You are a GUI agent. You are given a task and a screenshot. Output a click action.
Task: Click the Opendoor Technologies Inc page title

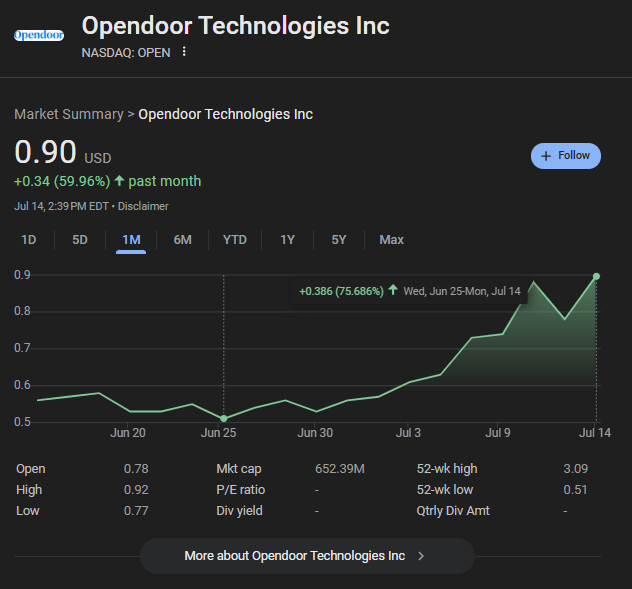pyautogui.click(x=235, y=25)
